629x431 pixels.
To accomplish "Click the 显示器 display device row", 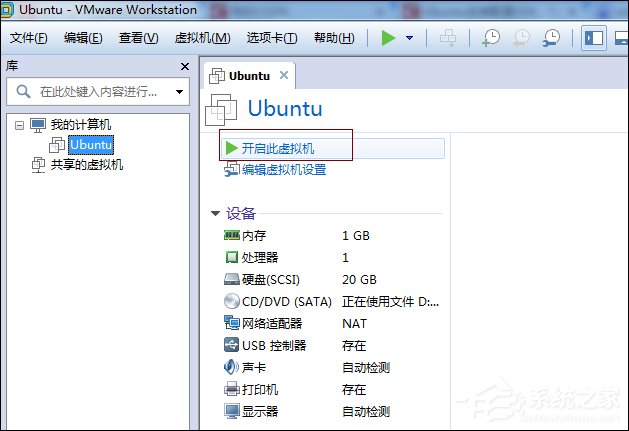I will (331, 411).
